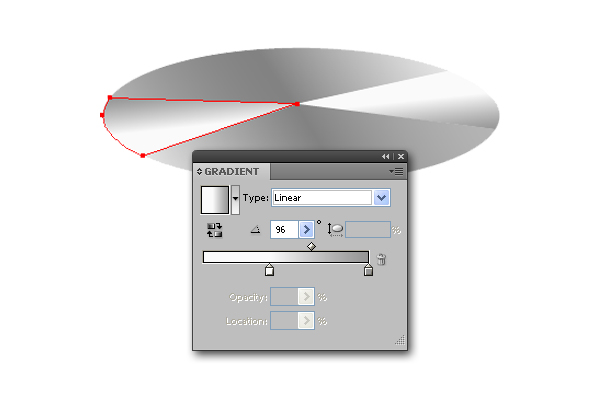Click the Delete Stop trash icon
This screenshot has width=600, height=400.
(381, 259)
